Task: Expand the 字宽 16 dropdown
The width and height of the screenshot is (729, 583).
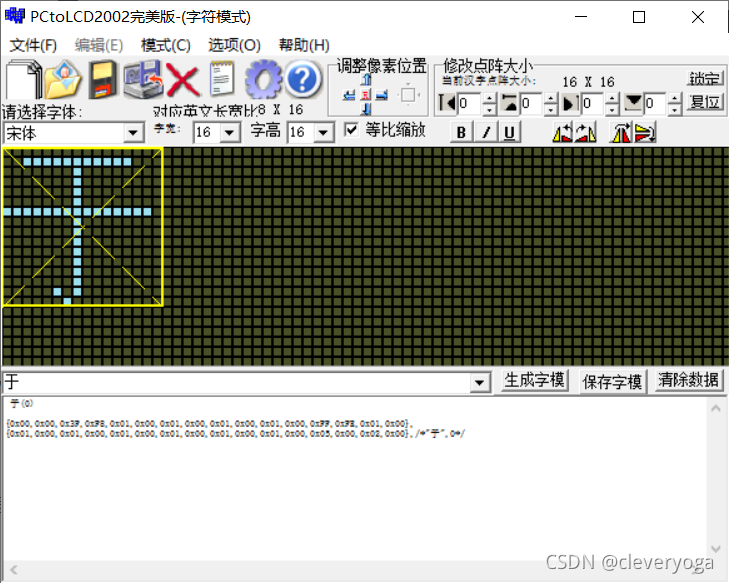Action: click(229, 132)
